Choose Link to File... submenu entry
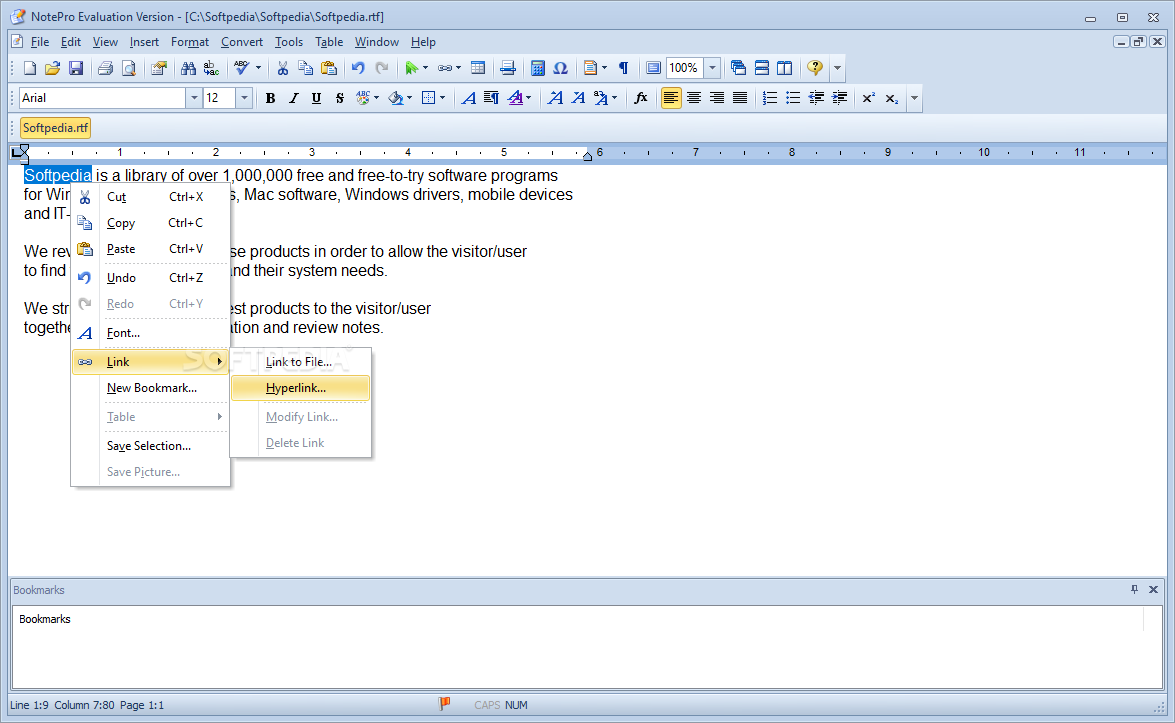Image resolution: width=1175 pixels, height=723 pixels. (300, 362)
